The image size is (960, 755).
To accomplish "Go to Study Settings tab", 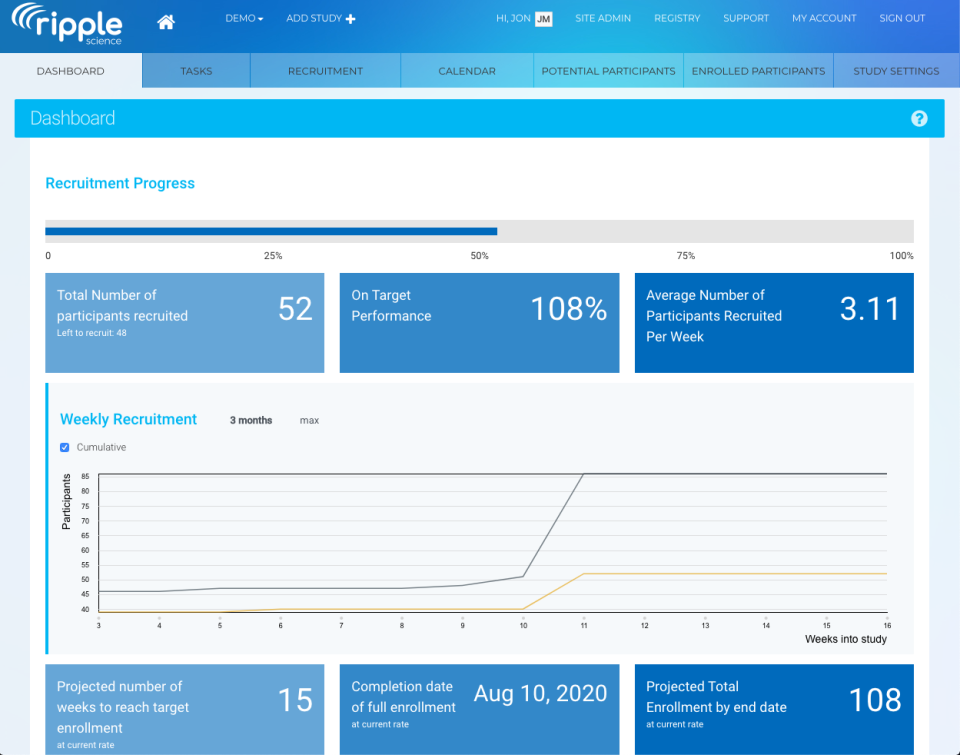I will (896, 70).
